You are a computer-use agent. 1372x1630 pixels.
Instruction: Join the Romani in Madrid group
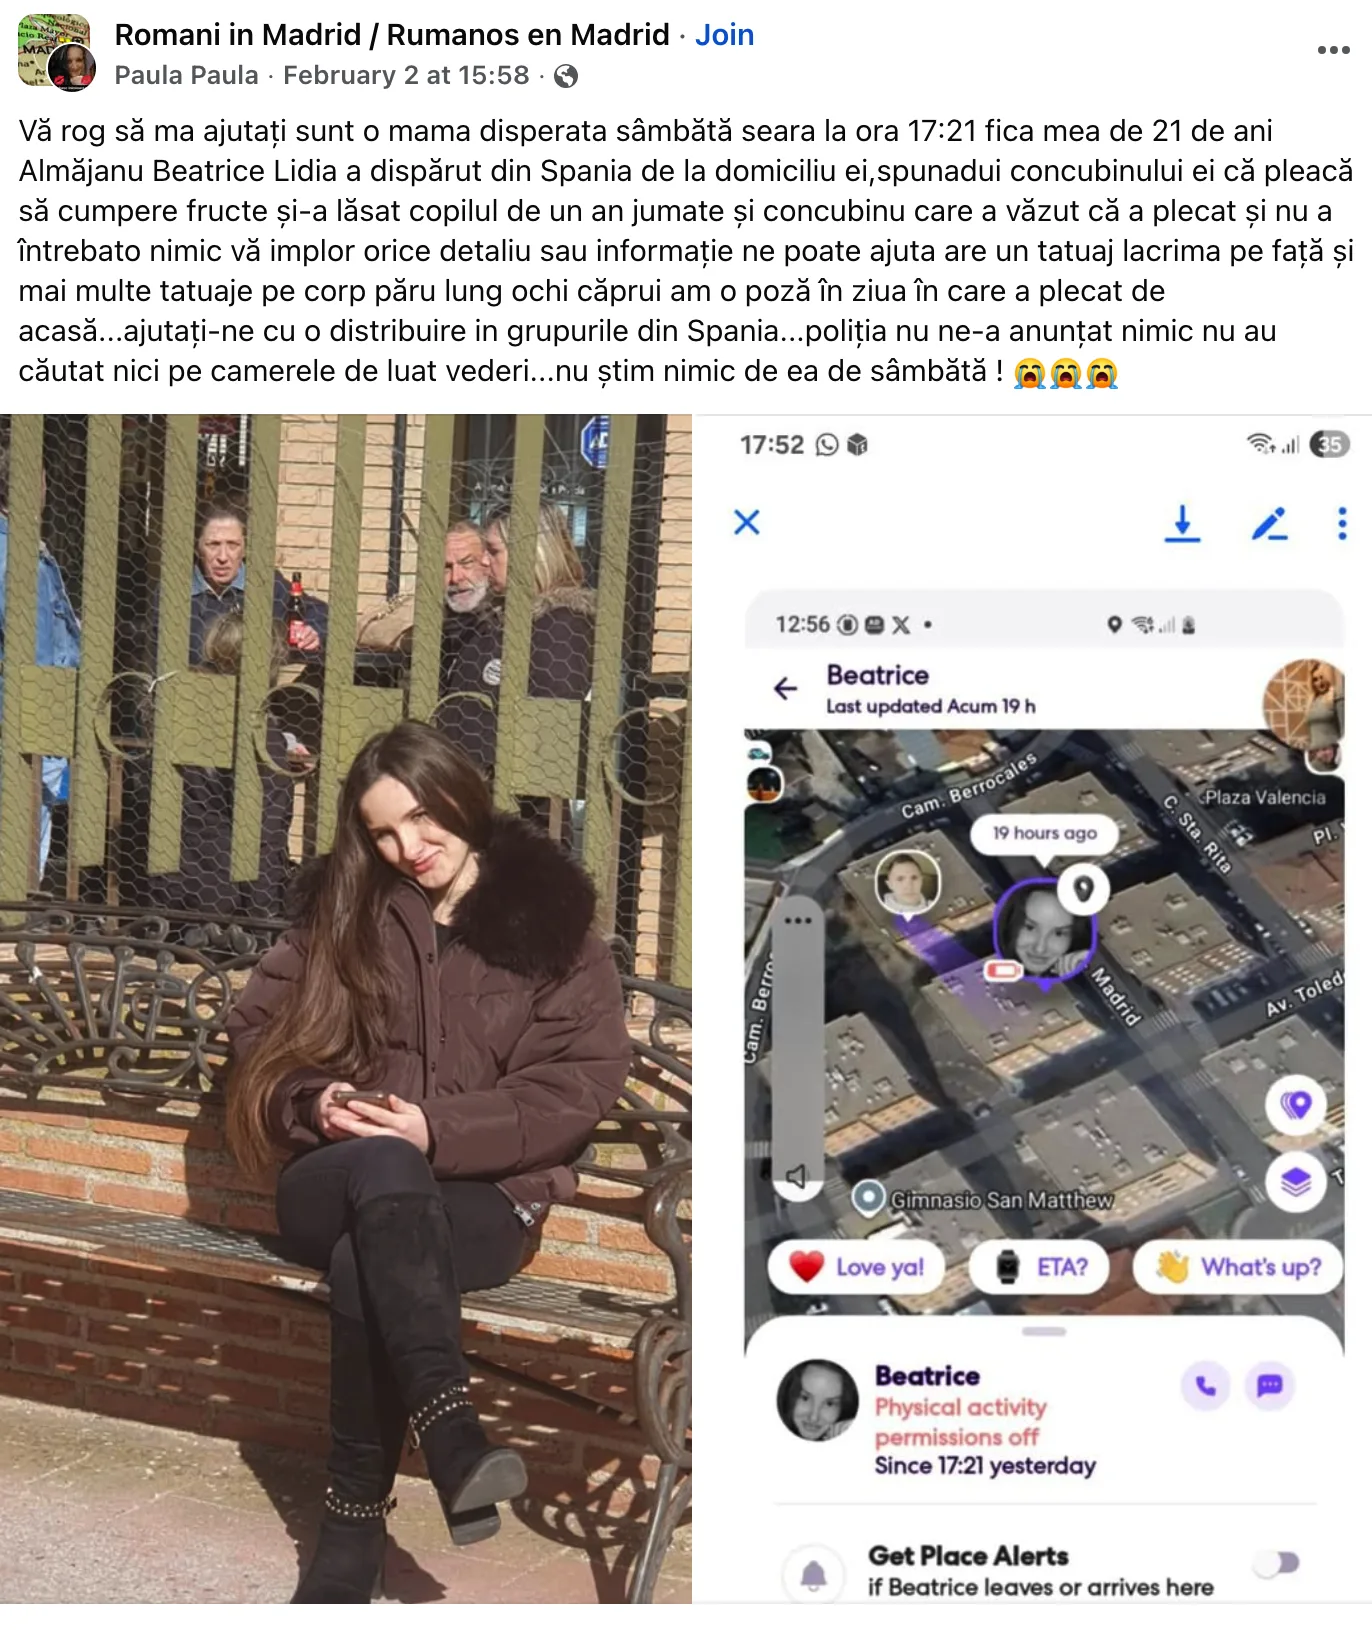point(724,35)
